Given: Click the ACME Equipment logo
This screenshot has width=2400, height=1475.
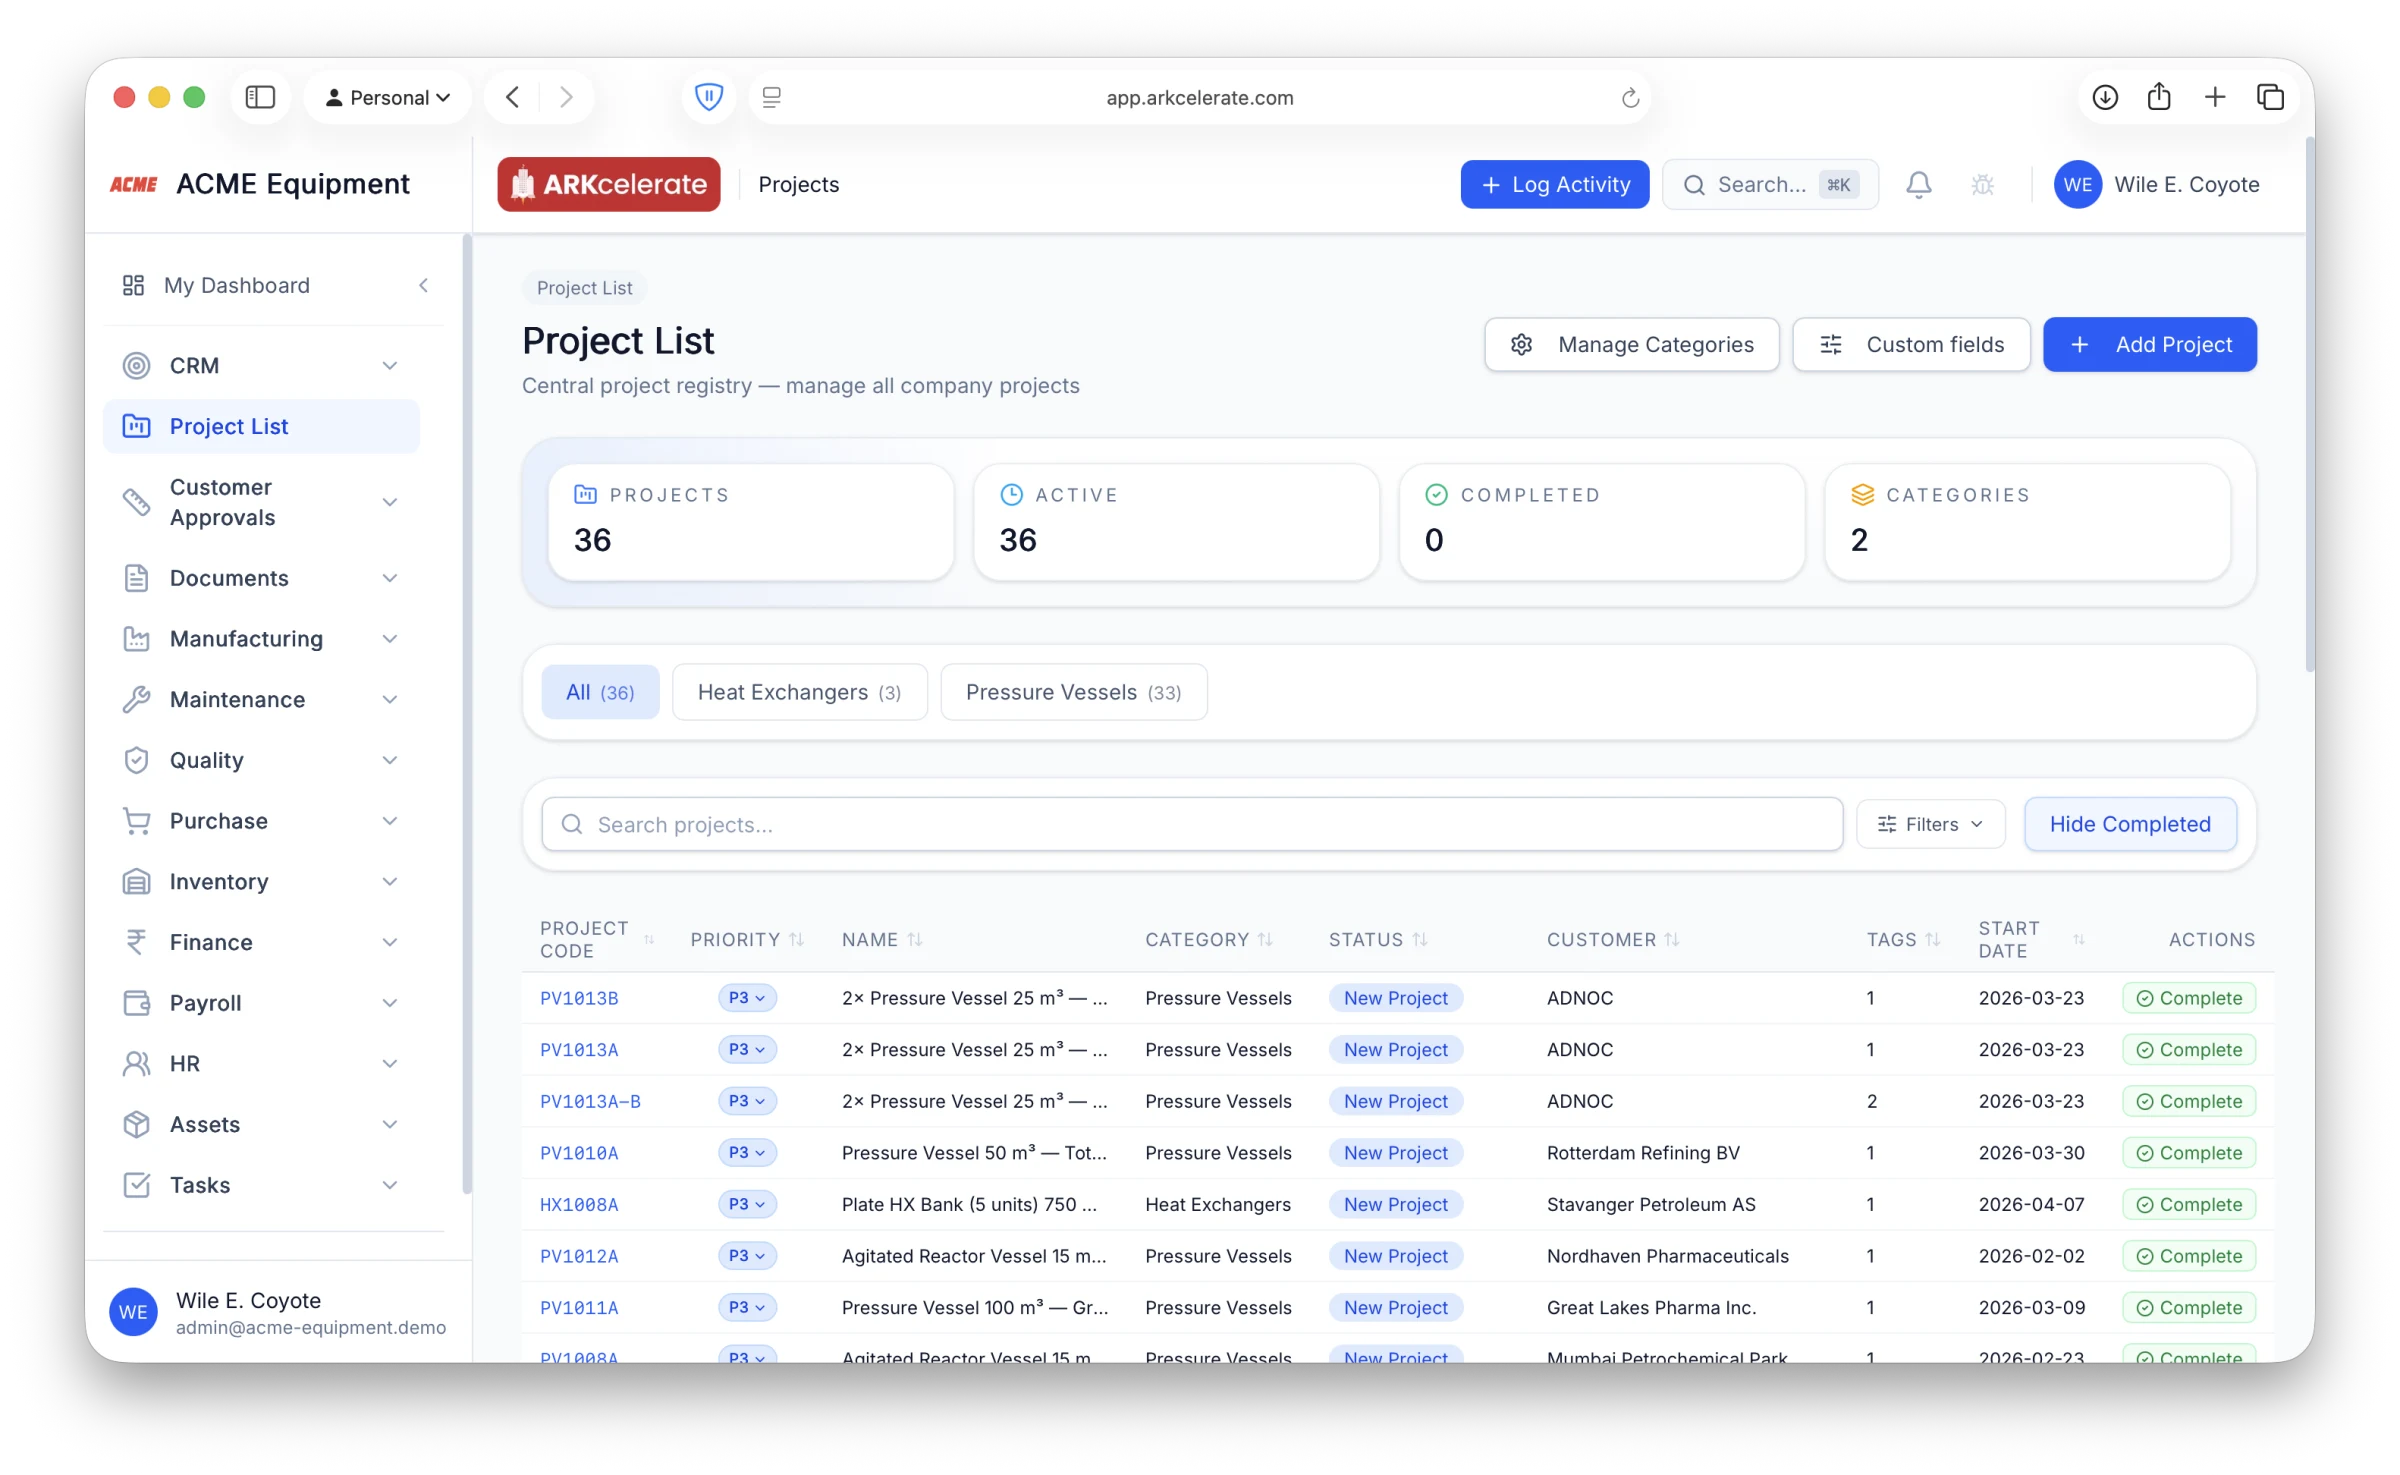Looking at the screenshot, I should pos(134,184).
